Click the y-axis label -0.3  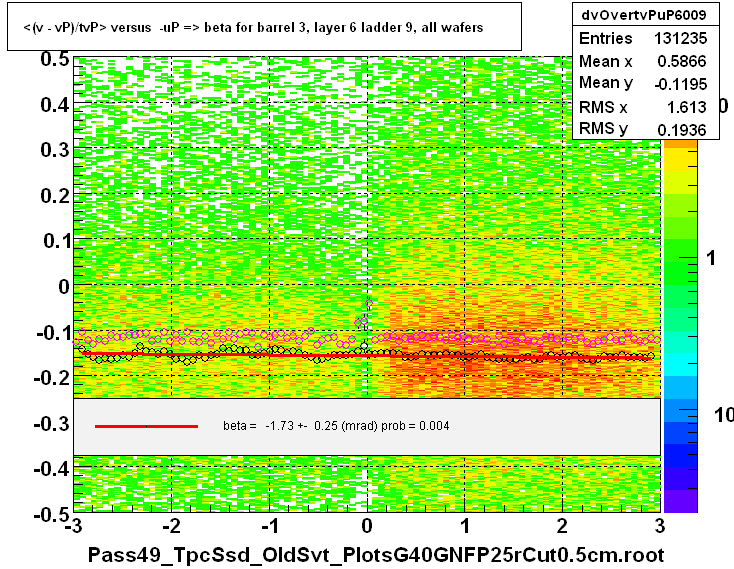click(x=52, y=424)
